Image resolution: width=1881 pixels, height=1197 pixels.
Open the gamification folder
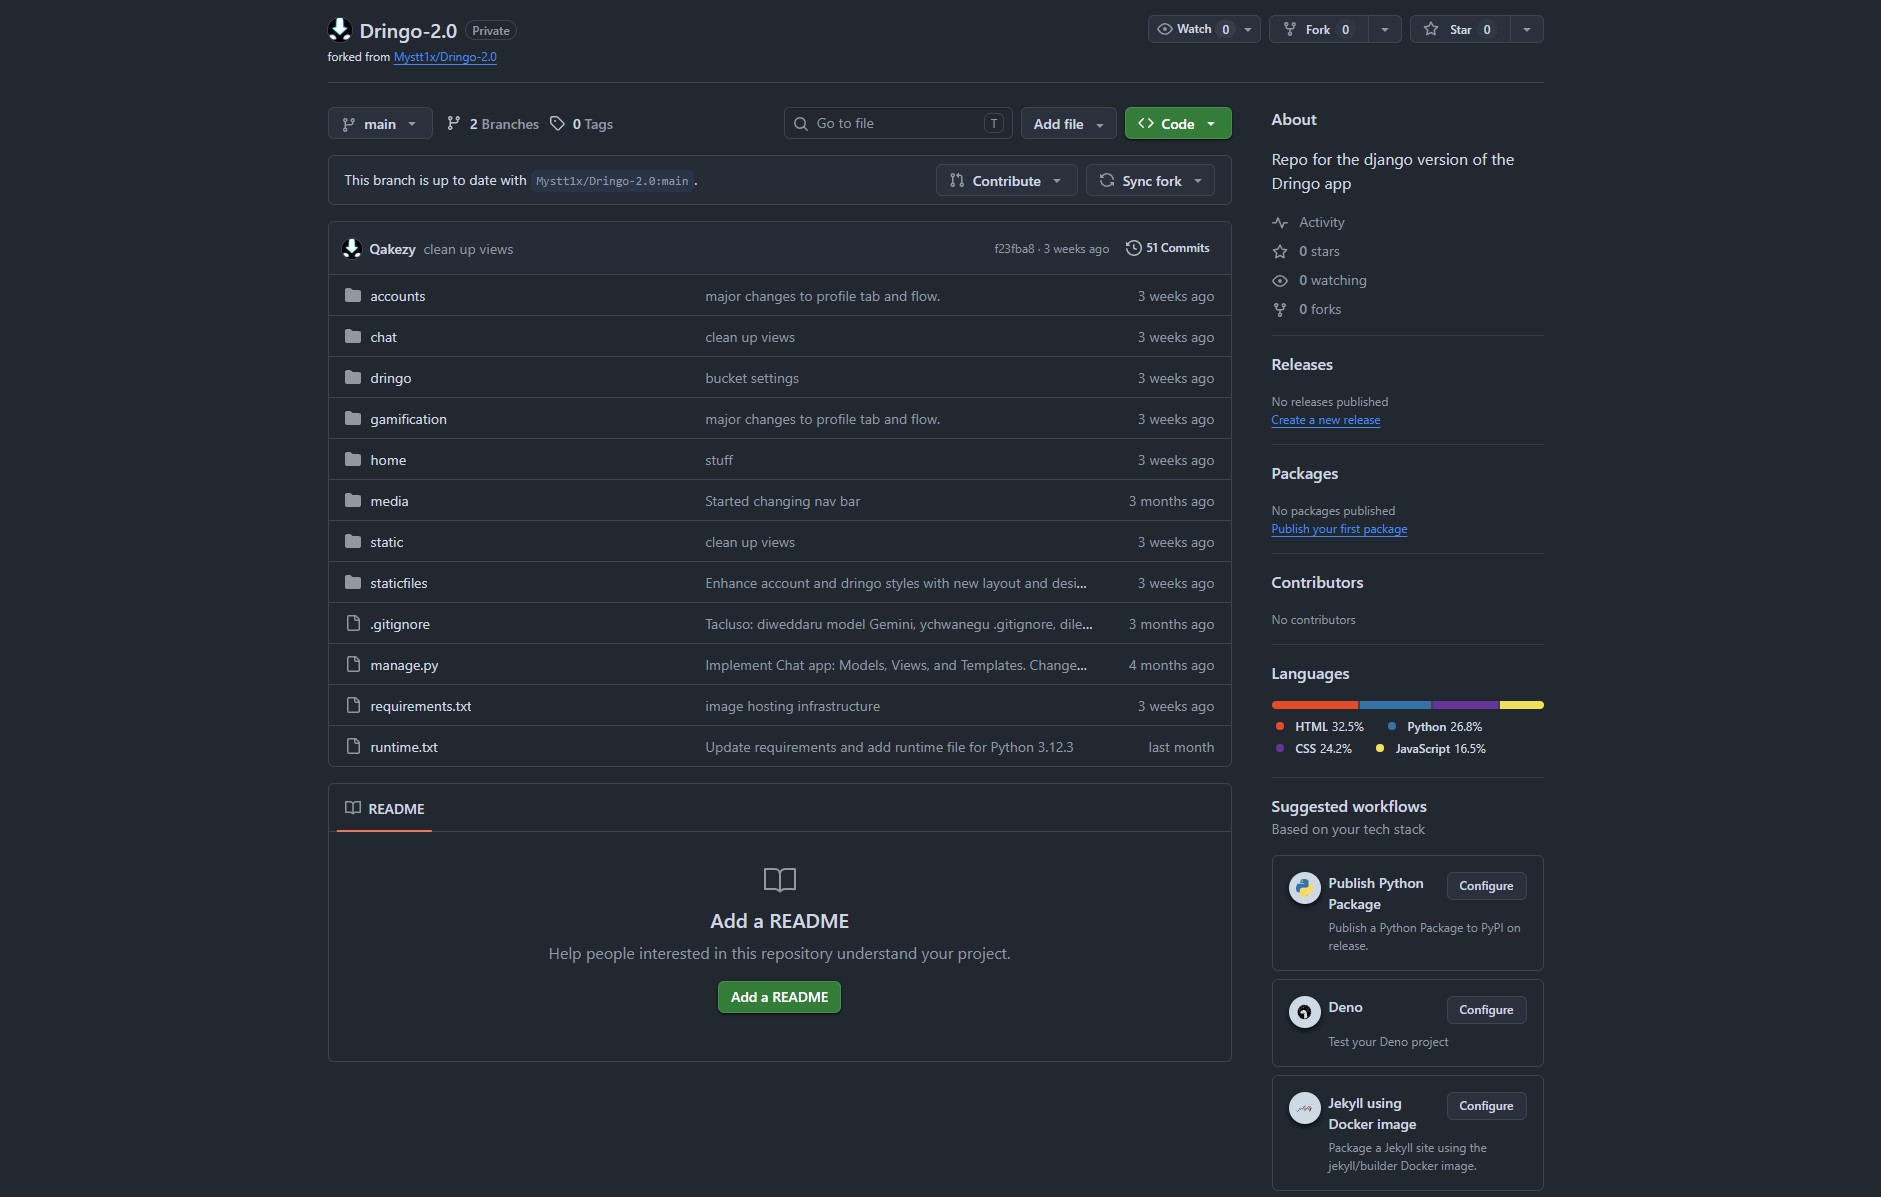(x=409, y=419)
